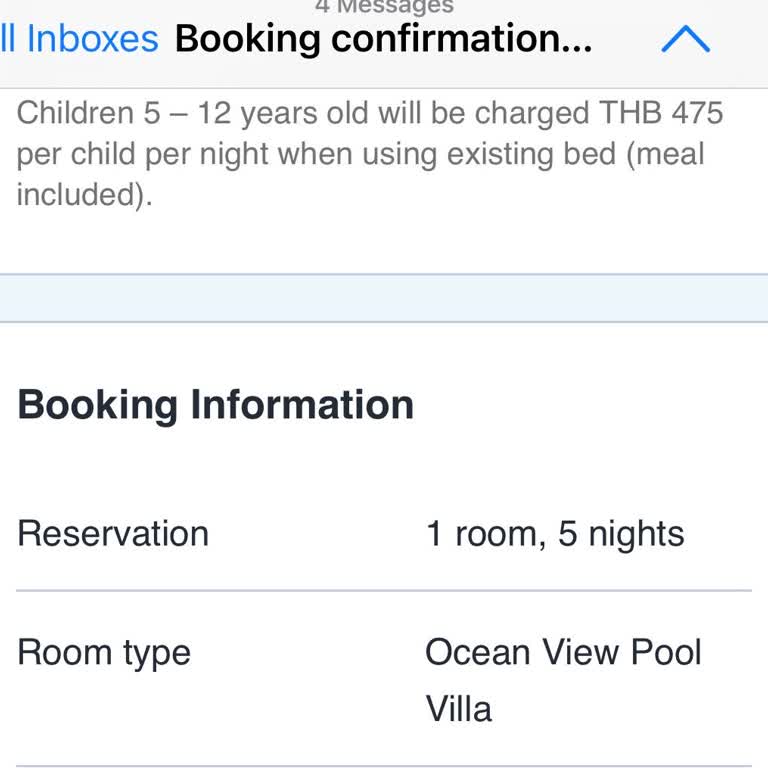The image size is (768, 768).
Task: Click the THB 475 charge amount
Action: (x=661, y=113)
